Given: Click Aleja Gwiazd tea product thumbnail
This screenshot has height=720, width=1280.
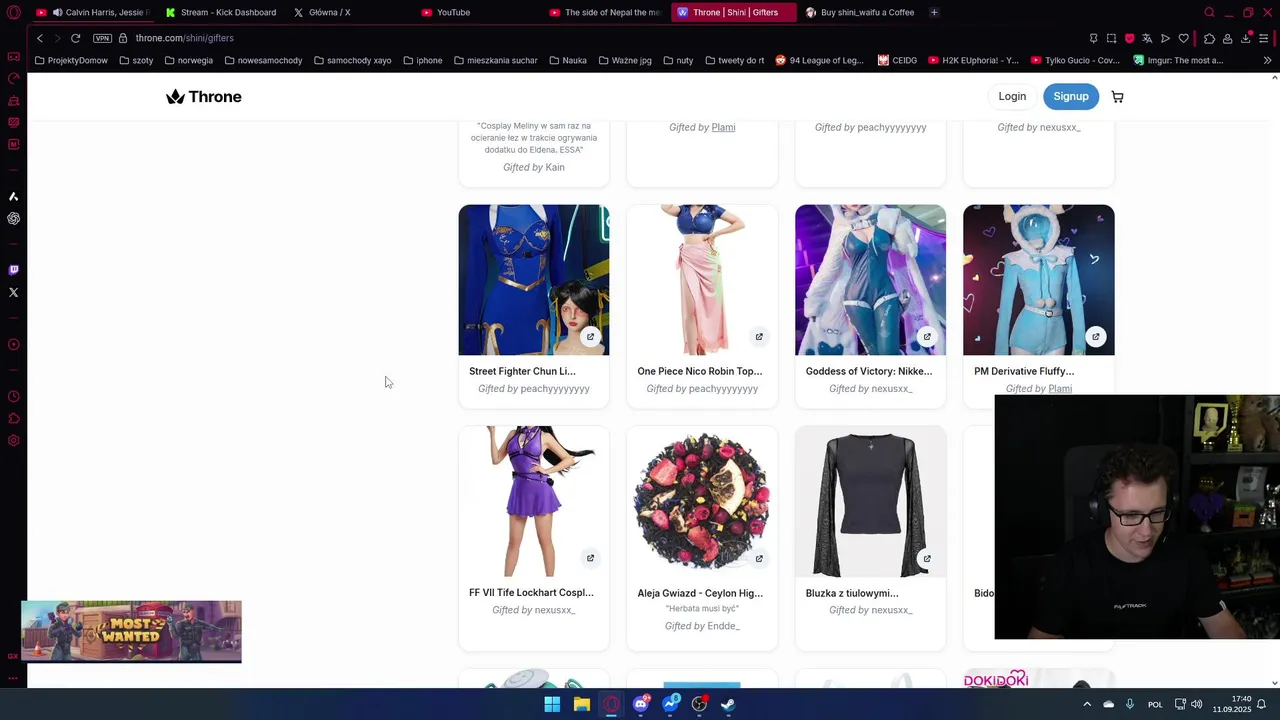Looking at the screenshot, I should pos(702,502).
